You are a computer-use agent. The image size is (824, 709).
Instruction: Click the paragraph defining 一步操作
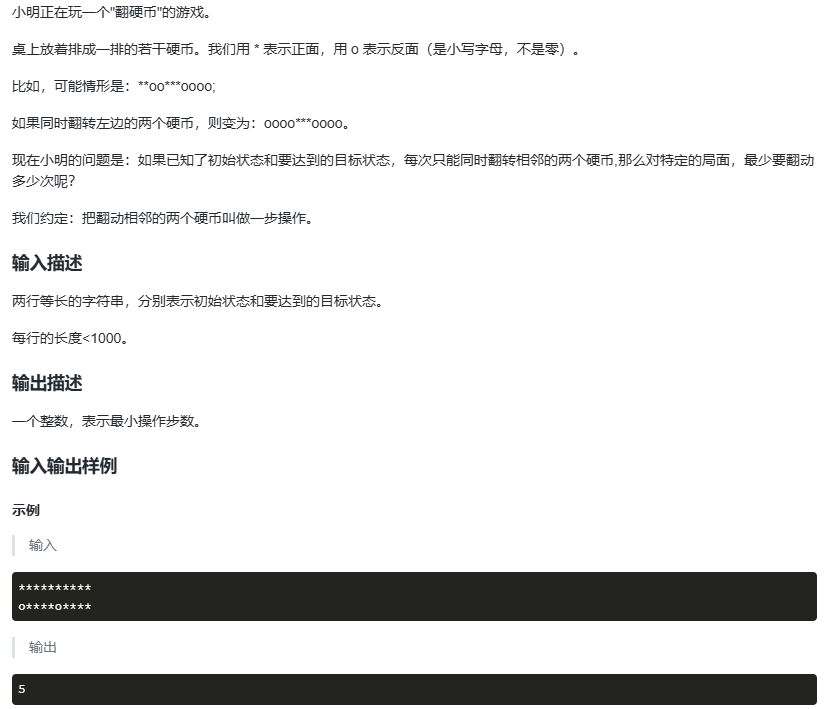coord(165,217)
